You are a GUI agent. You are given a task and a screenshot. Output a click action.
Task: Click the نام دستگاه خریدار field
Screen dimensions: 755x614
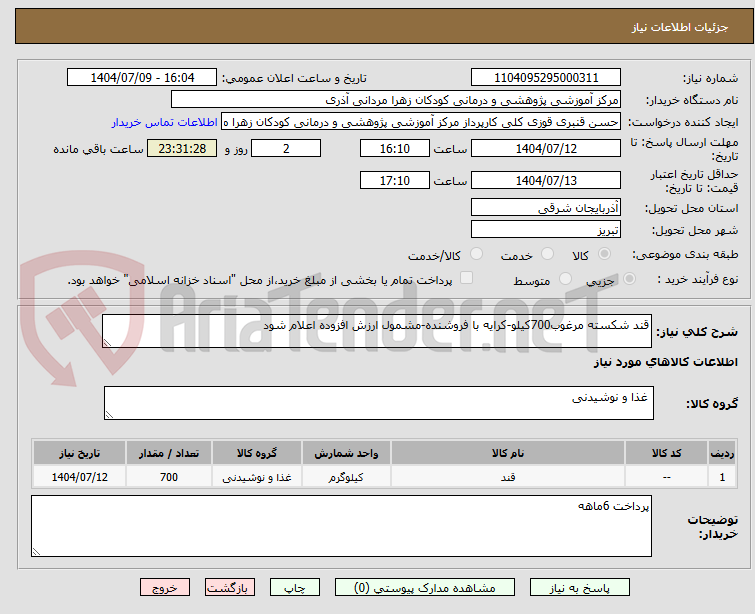pyautogui.click(x=396, y=100)
